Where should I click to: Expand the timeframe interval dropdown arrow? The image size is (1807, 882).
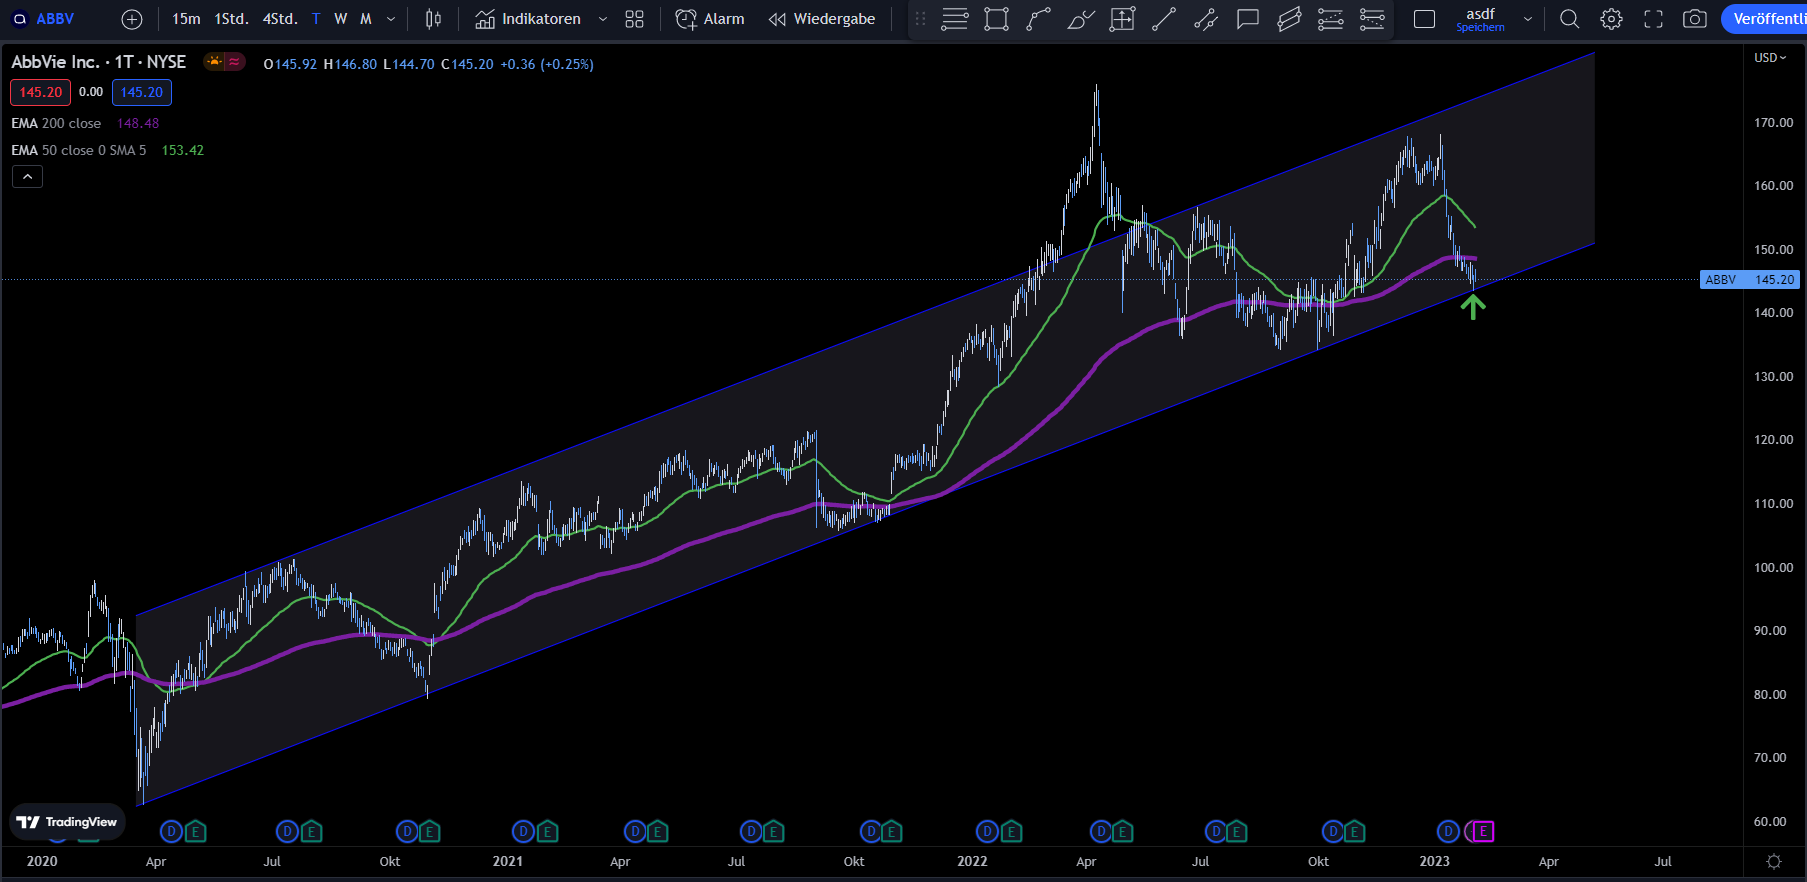[x=391, y=19]
